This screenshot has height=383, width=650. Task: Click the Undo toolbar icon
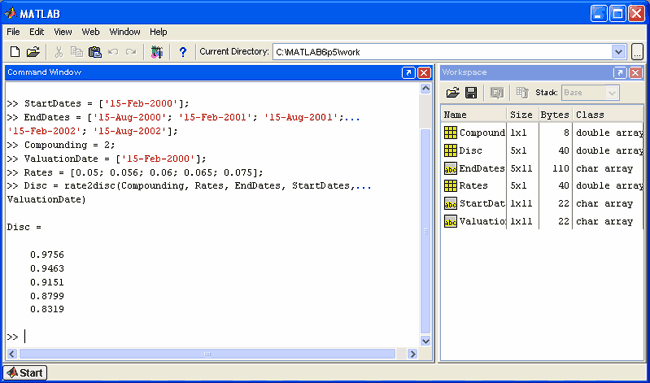[113, 52]
